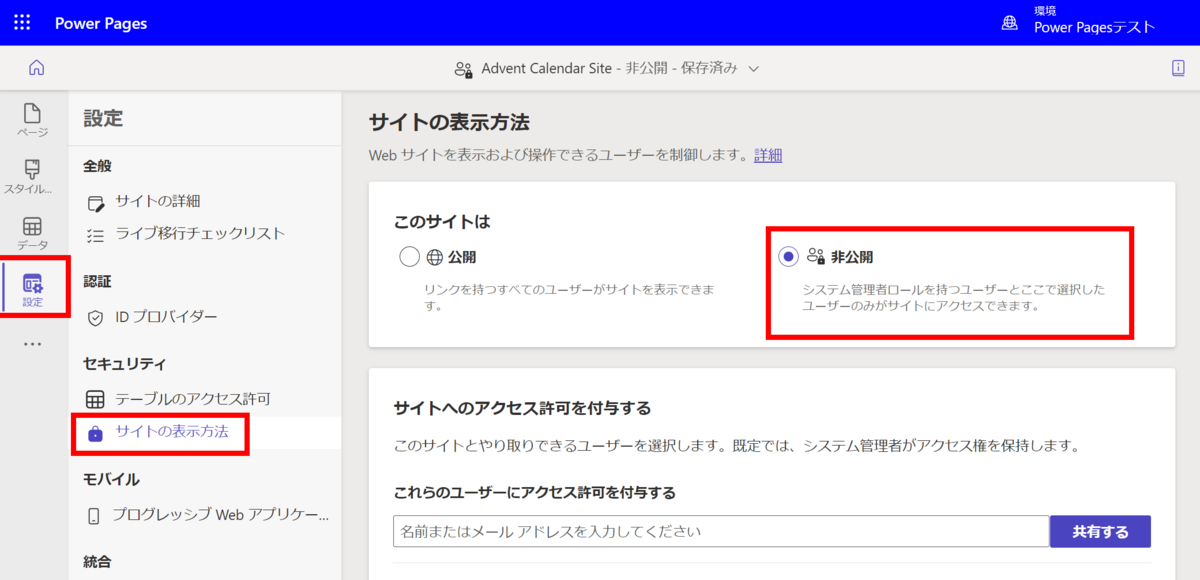Click the セキュリティ section header
1200x580 pixels.
point(124,364)
